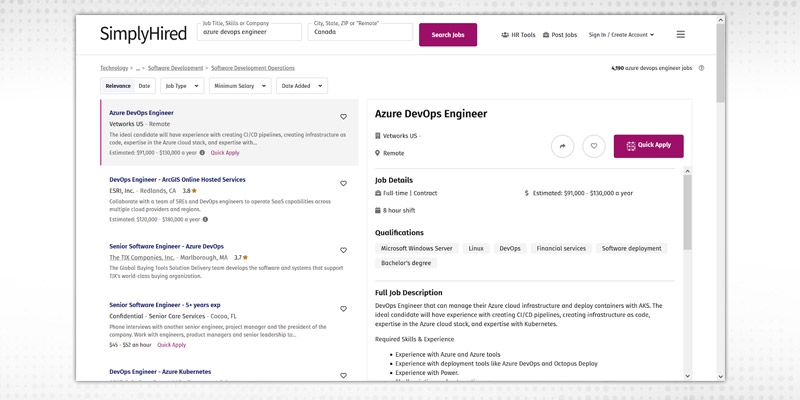Switch sorting to Date
This screenshot has width=800, height=400.
coord(145,86)
